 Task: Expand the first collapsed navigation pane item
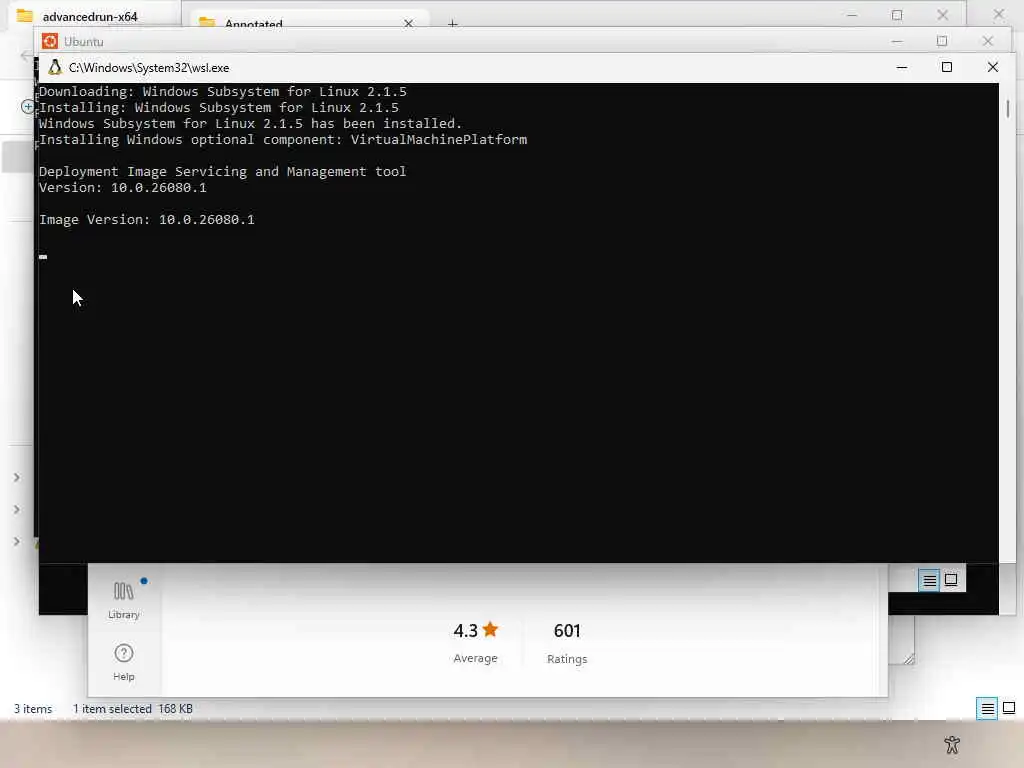point(17,477)
